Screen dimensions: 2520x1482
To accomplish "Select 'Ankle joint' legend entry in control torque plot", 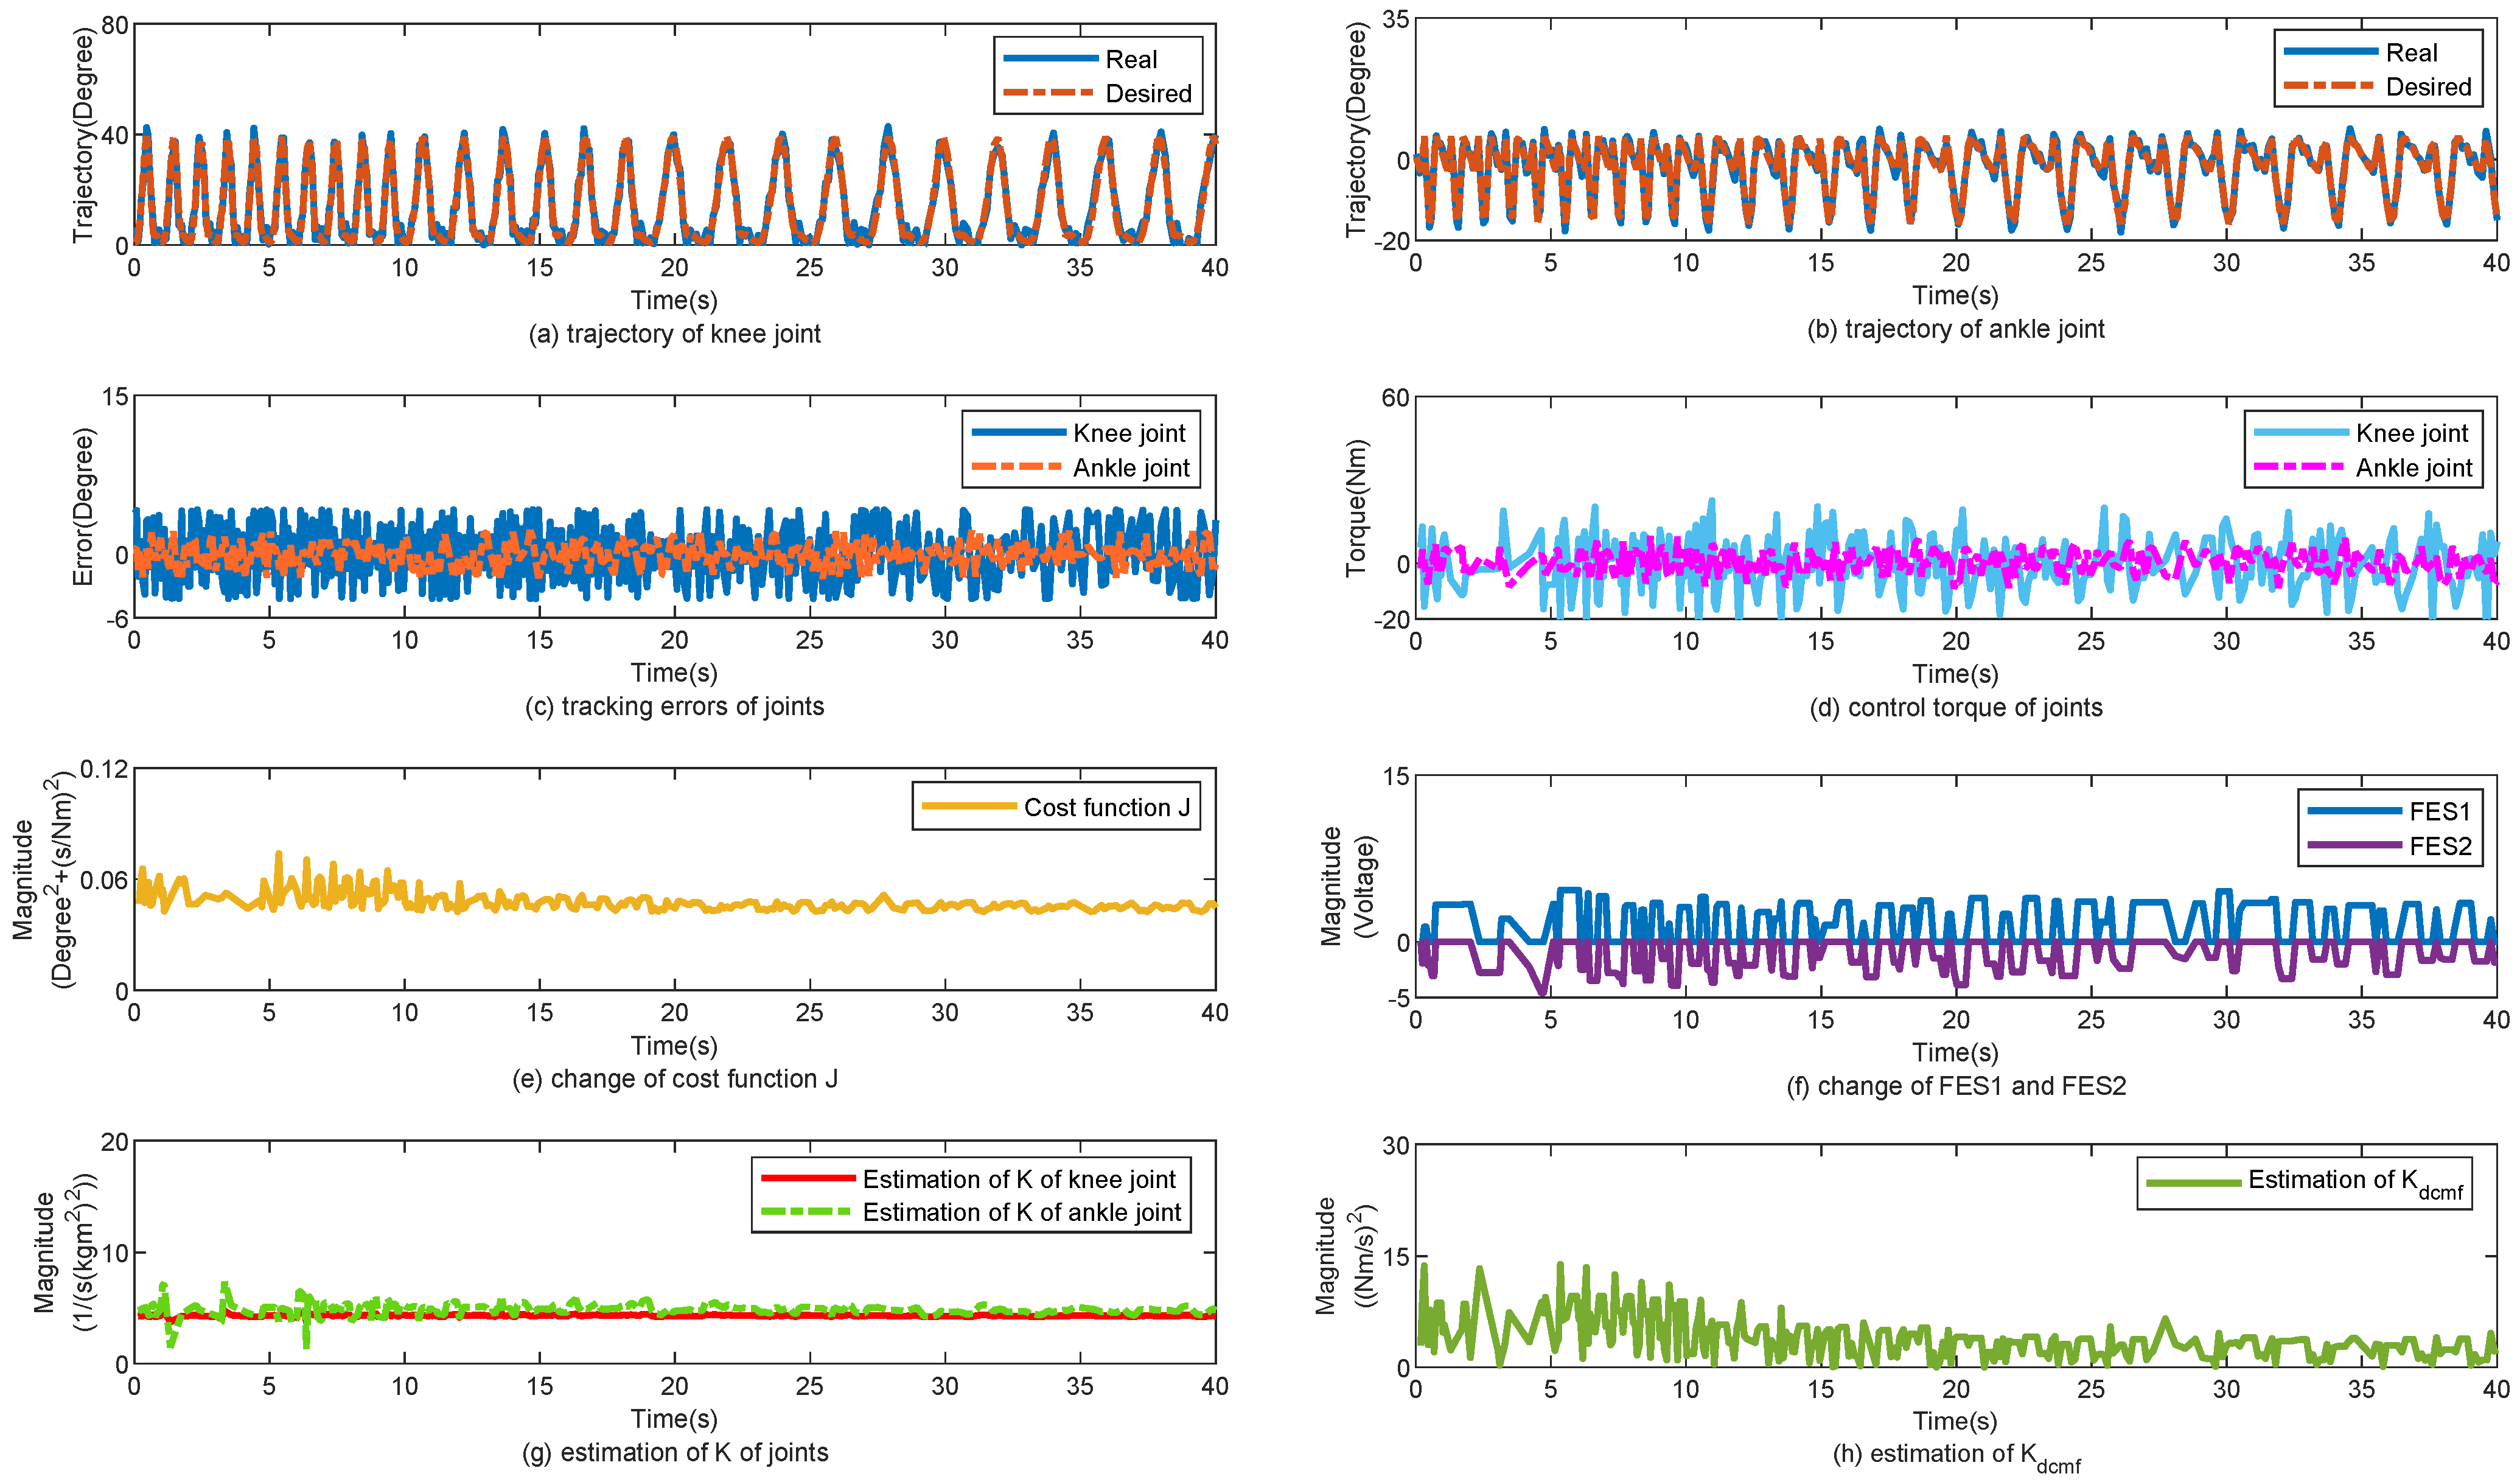I will point(2413,468).
